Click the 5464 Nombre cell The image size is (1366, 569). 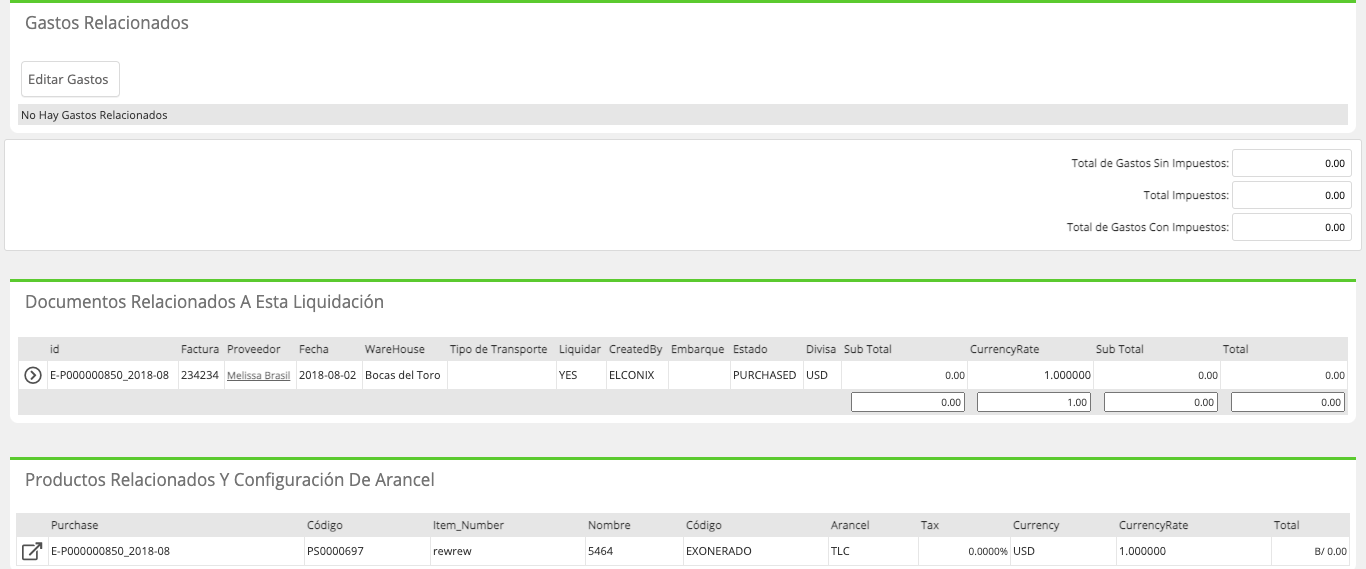click(633, 551)
